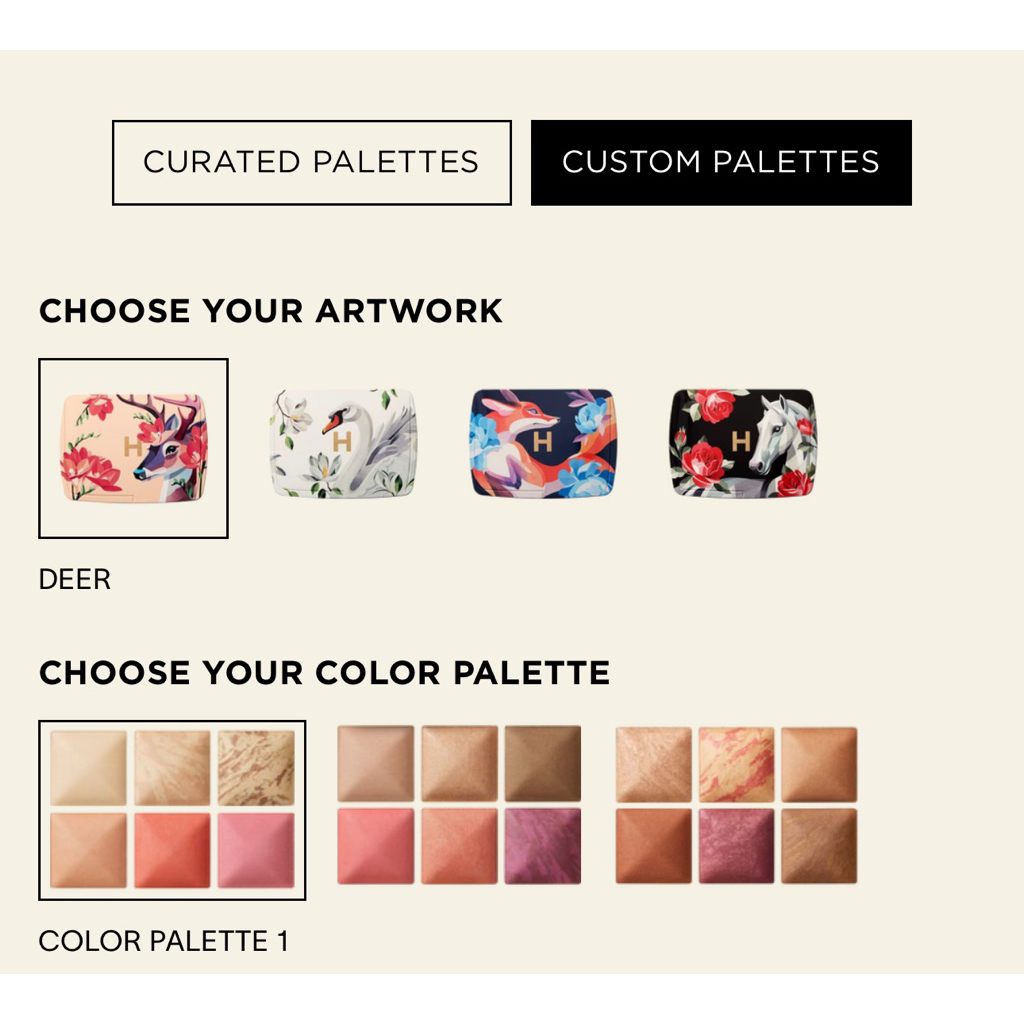
Task: Click the dark brown shade in second palette
Action: click(x=542, y=764)
